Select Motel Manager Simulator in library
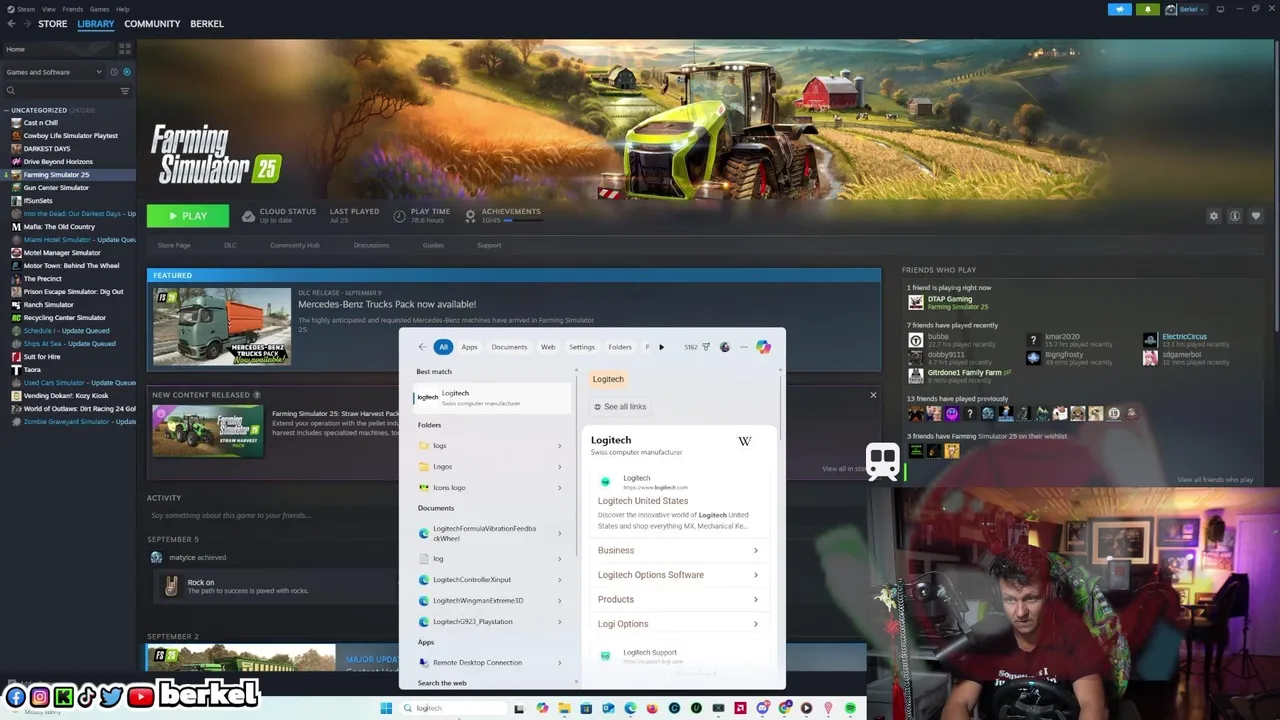This screenshot has width=1280, height=720. (x=62, y=253)
